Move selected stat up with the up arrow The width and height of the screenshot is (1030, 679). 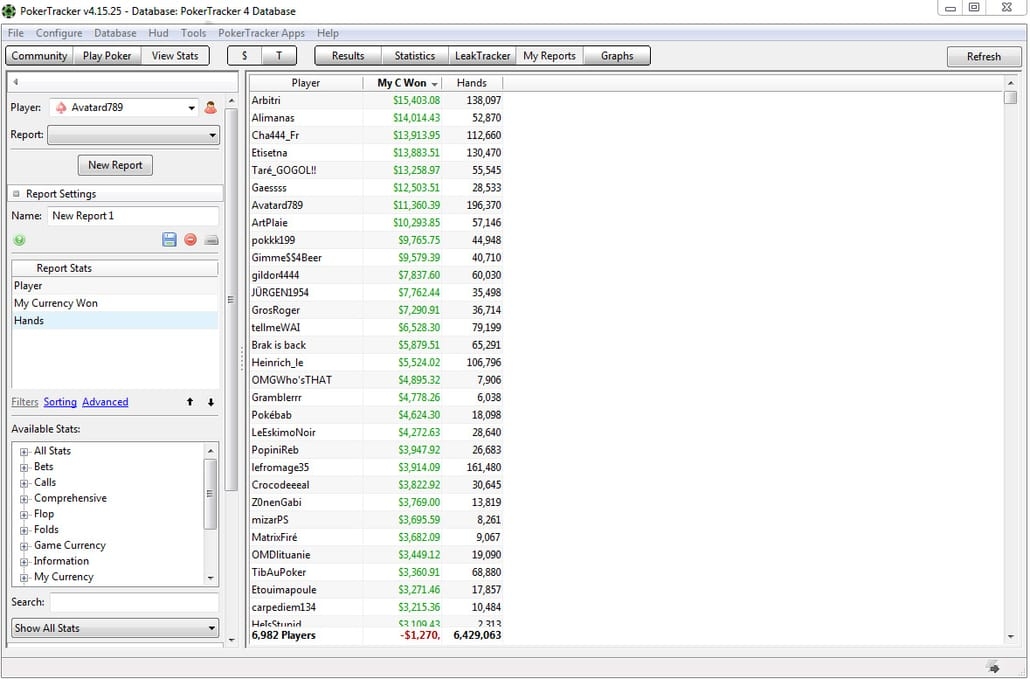coord(190,402)
